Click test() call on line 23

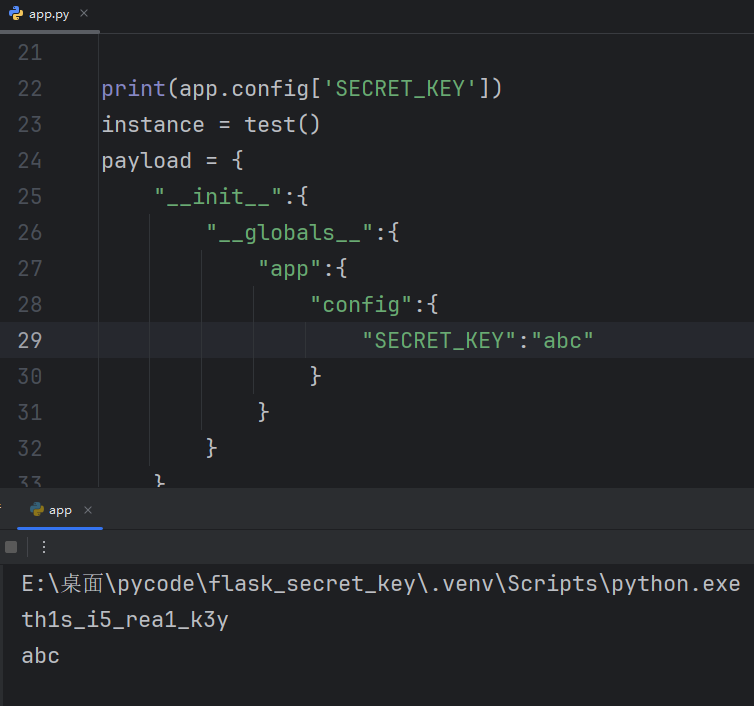pos(282,125)
